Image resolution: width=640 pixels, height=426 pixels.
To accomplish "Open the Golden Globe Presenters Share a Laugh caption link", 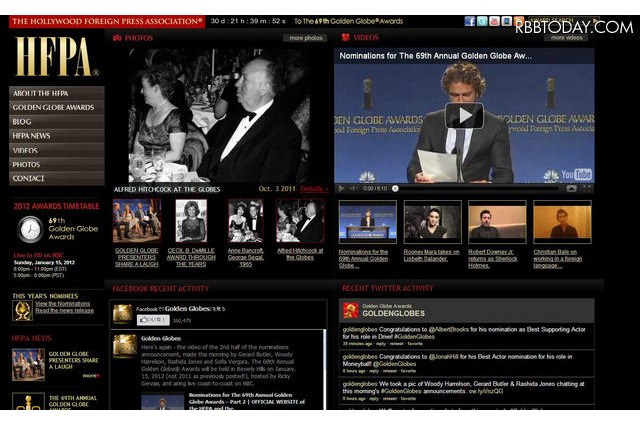I will click(136, 257).
